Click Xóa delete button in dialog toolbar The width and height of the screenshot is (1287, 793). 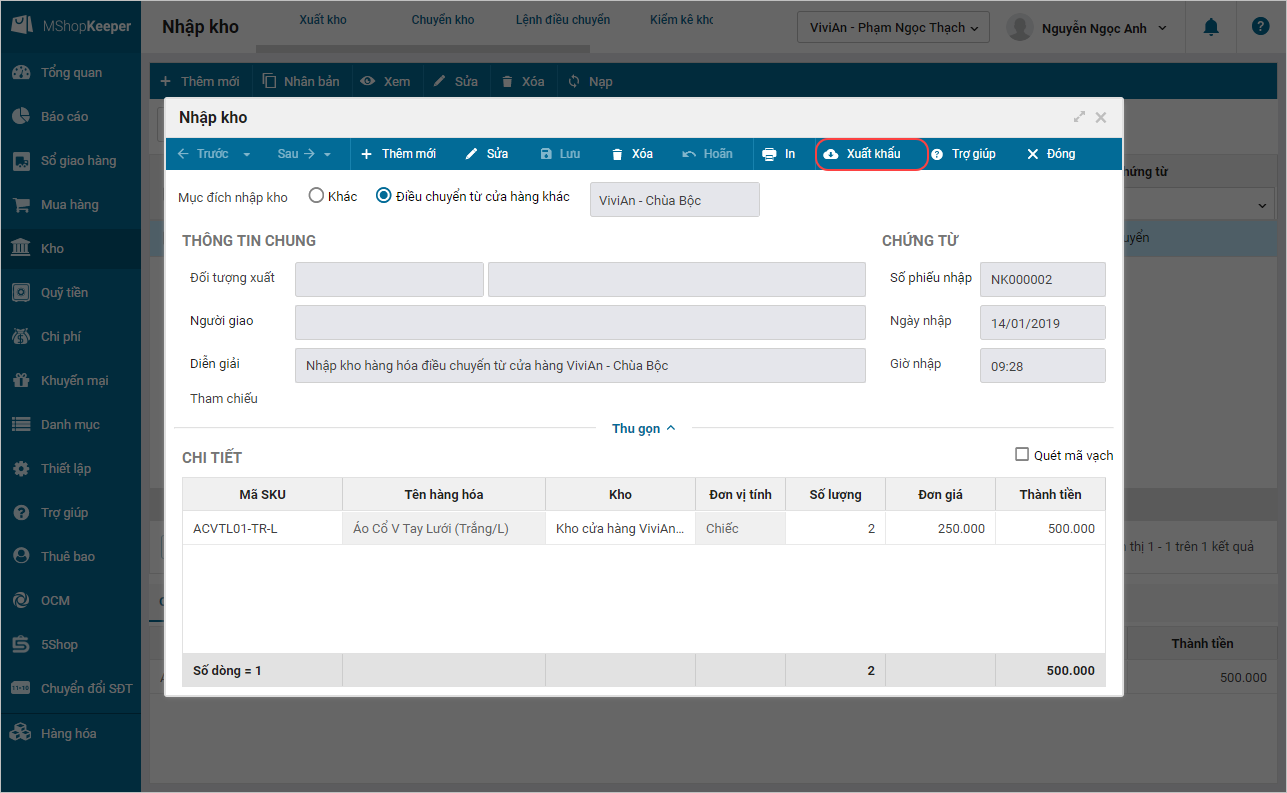pos(632,154)
